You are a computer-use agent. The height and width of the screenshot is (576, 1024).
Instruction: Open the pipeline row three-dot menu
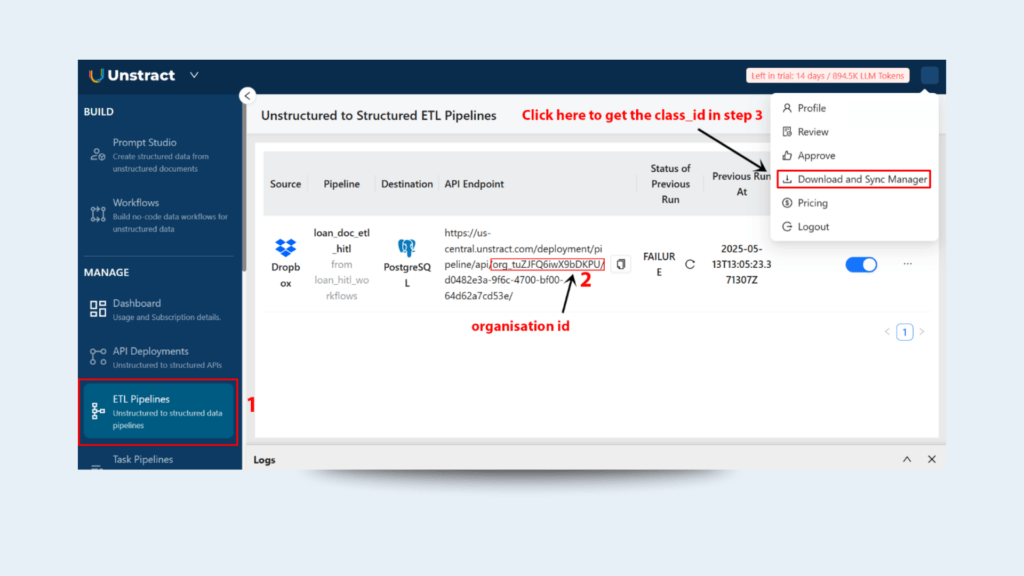click(x=907, y=264)
